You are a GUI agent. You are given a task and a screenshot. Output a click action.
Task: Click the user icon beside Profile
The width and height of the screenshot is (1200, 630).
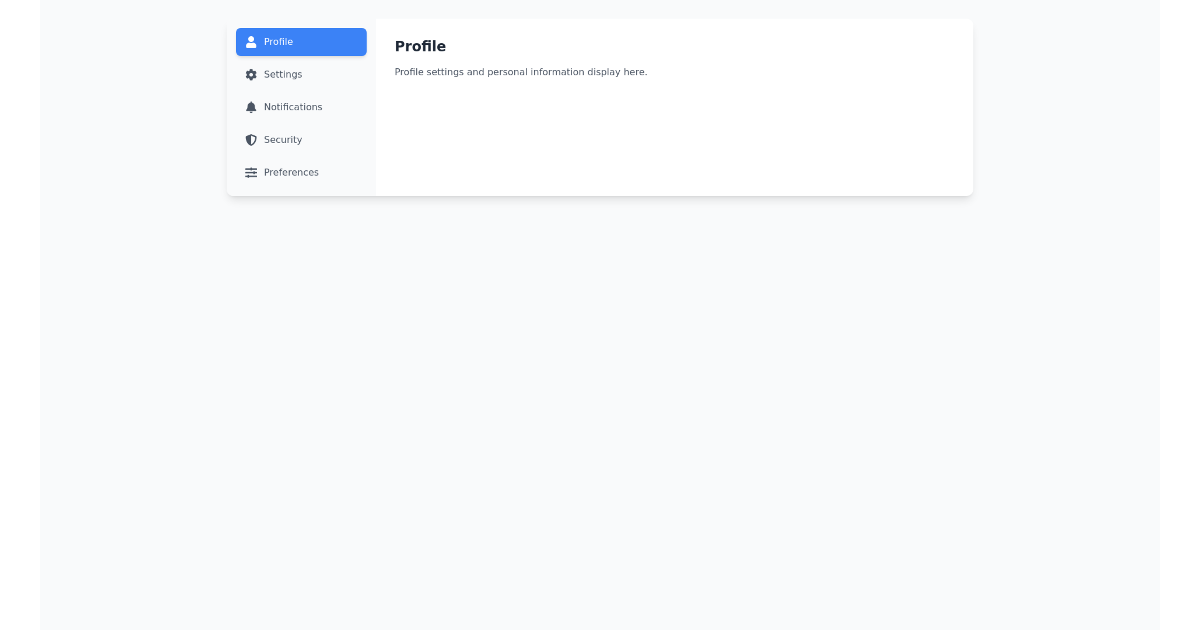point(252,42)
